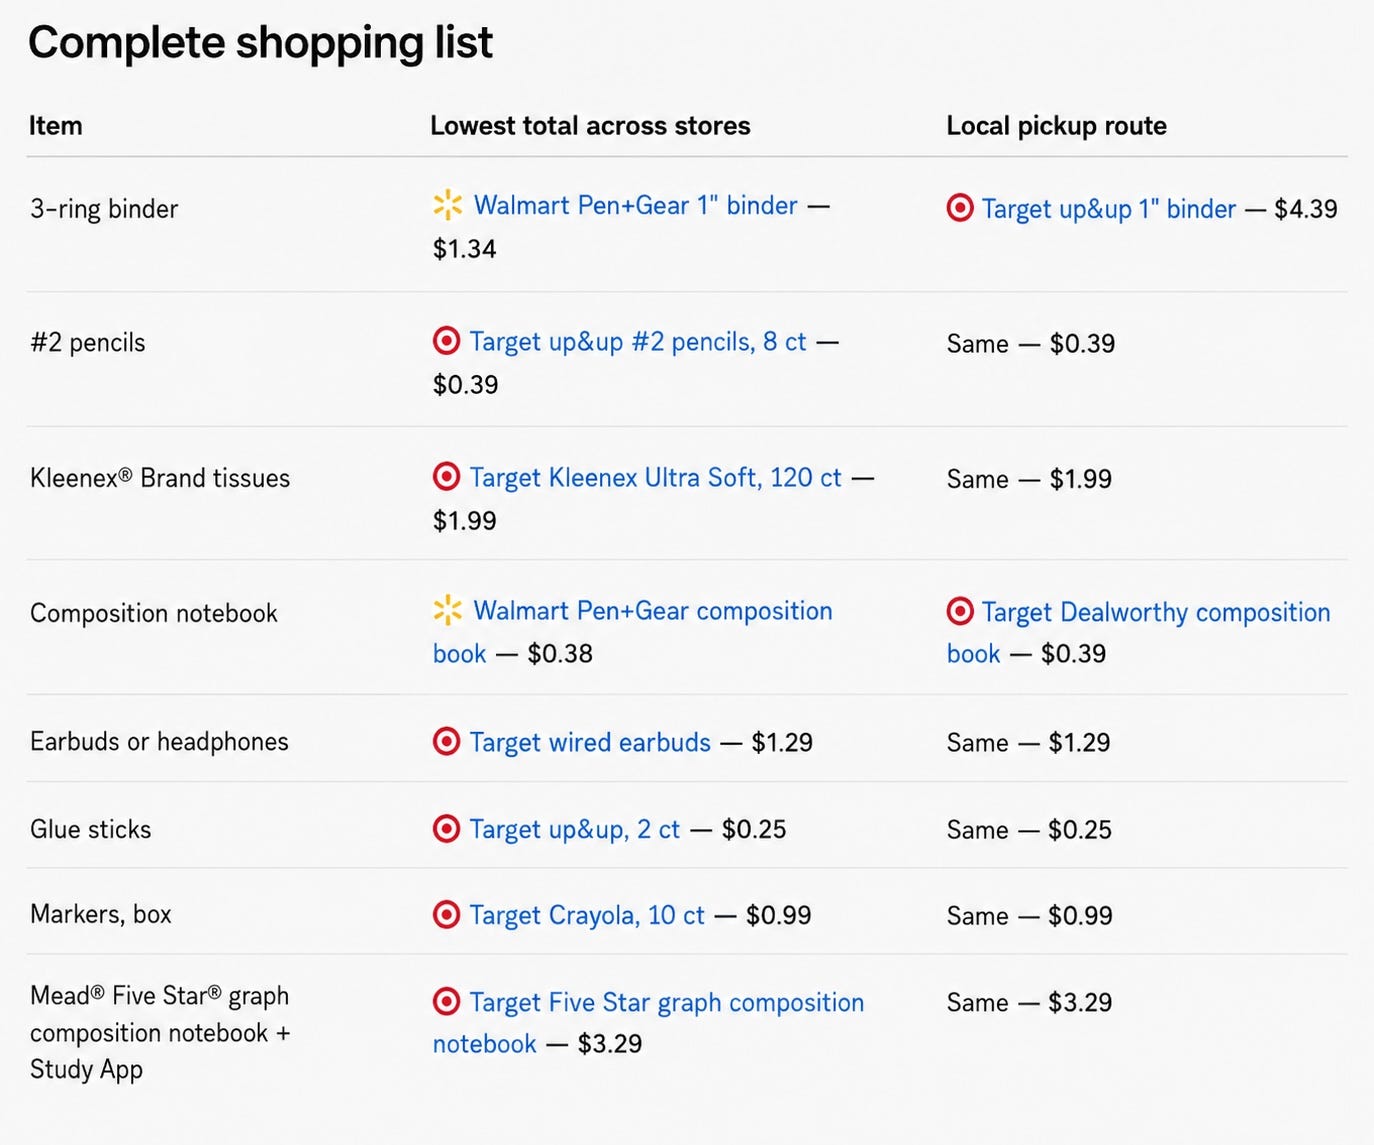Follow Target up&up, 2 ct glue link
This screenshot has height=1145, width=1374.
point(575,829)
